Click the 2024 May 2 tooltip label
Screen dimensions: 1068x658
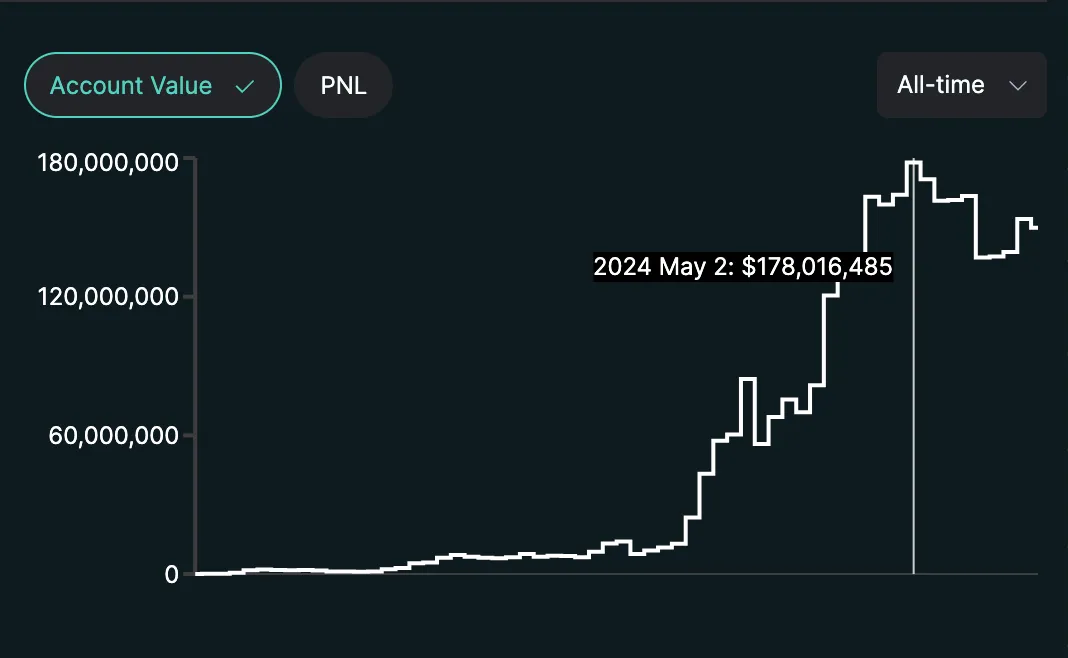pyautogui.click(x=742, y=267)
